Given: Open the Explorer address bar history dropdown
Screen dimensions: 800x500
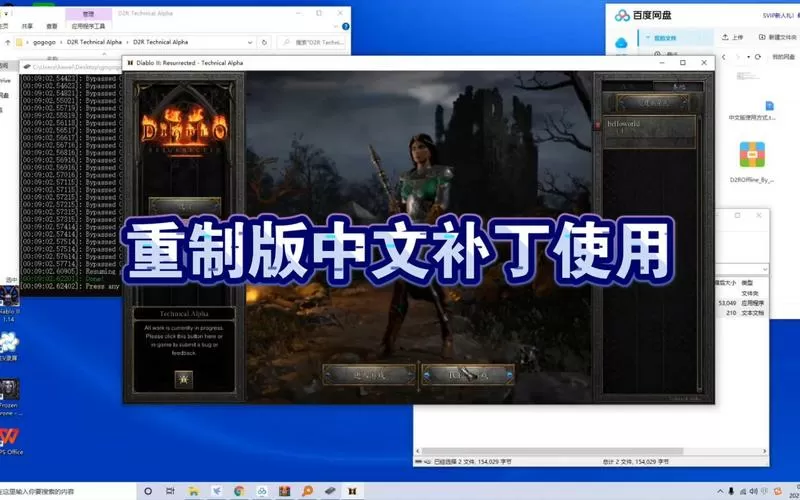Looking at the screenshot, I should pyautogui.click(x=249, y=42).
